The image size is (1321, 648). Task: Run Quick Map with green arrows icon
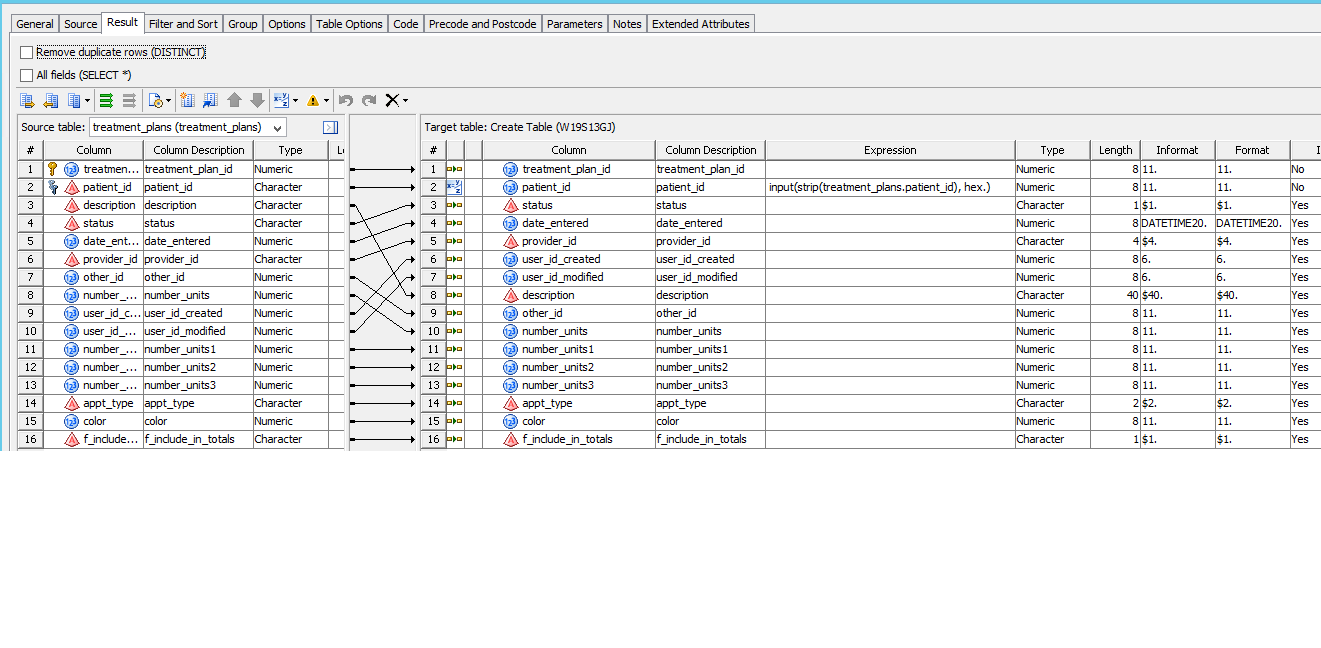106,100
